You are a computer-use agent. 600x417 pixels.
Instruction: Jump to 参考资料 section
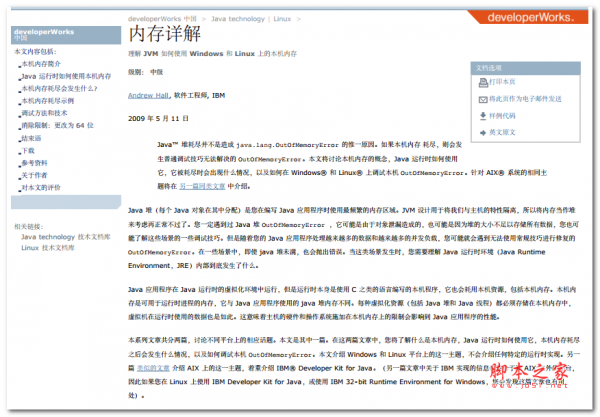[x=34, y=163]
